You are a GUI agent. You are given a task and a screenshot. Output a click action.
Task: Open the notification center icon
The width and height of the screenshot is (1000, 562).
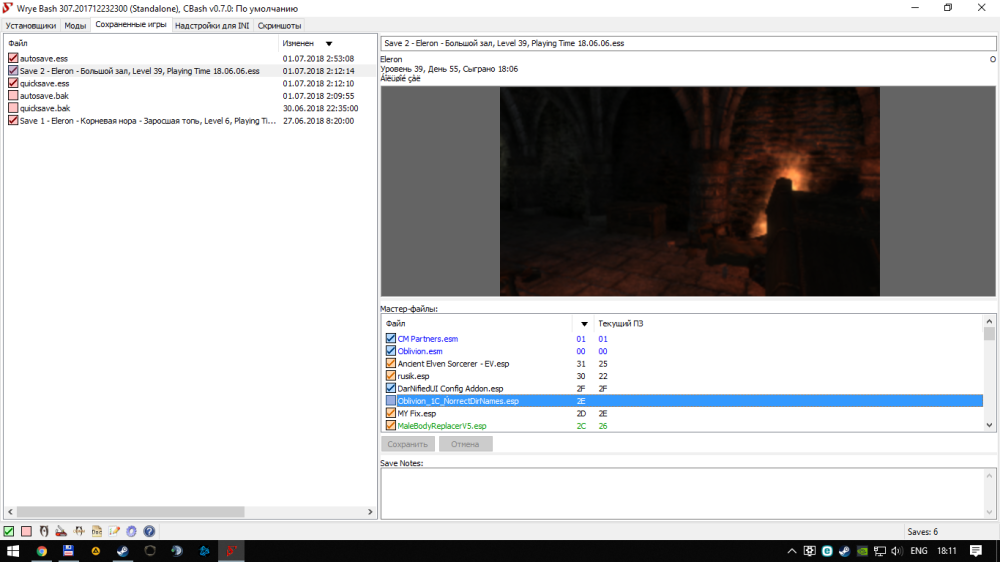[x=976, y=551]
